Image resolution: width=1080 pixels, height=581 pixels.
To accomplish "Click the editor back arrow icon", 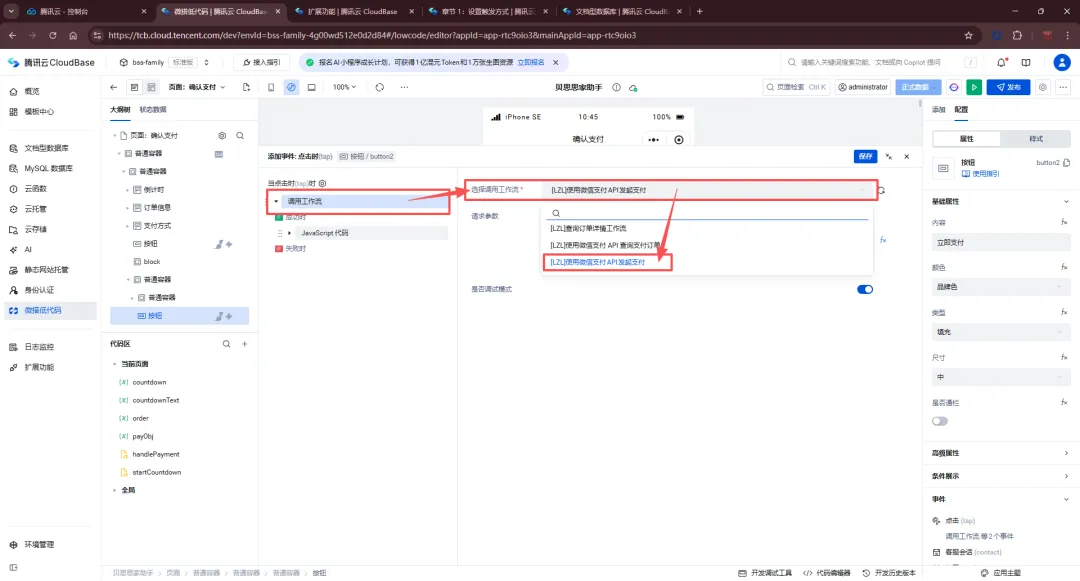I will pyautogui.click(x=114, y=87).
